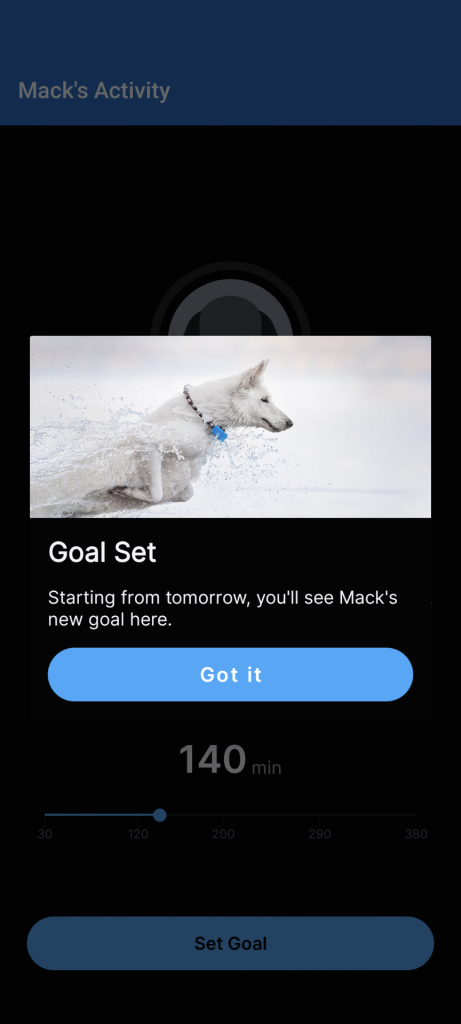
Task: Click slider track between 200 and 290 marks
Action: tap(270, 815)
